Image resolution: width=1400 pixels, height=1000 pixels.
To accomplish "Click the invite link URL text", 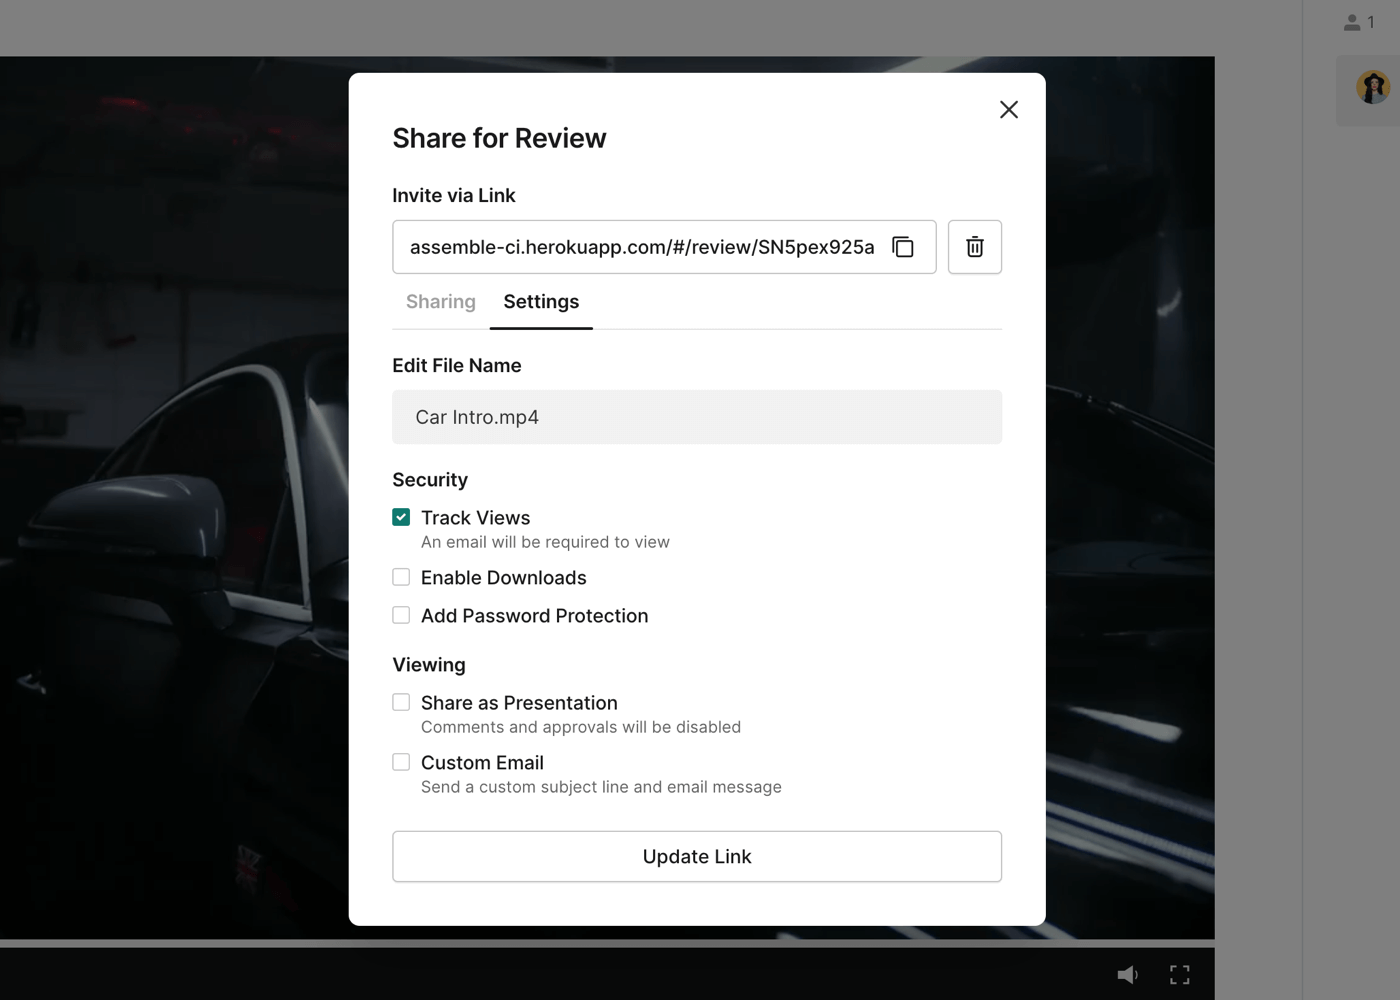I will pos(641,247).
